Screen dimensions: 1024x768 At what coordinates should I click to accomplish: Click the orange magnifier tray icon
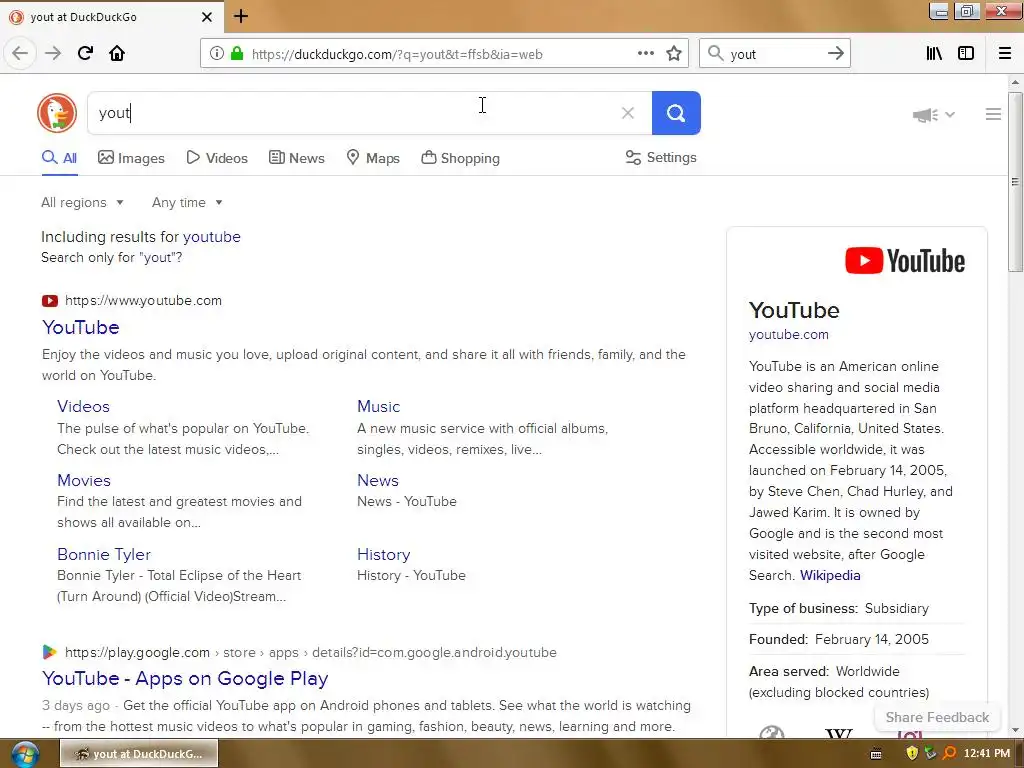coord(950,754)
